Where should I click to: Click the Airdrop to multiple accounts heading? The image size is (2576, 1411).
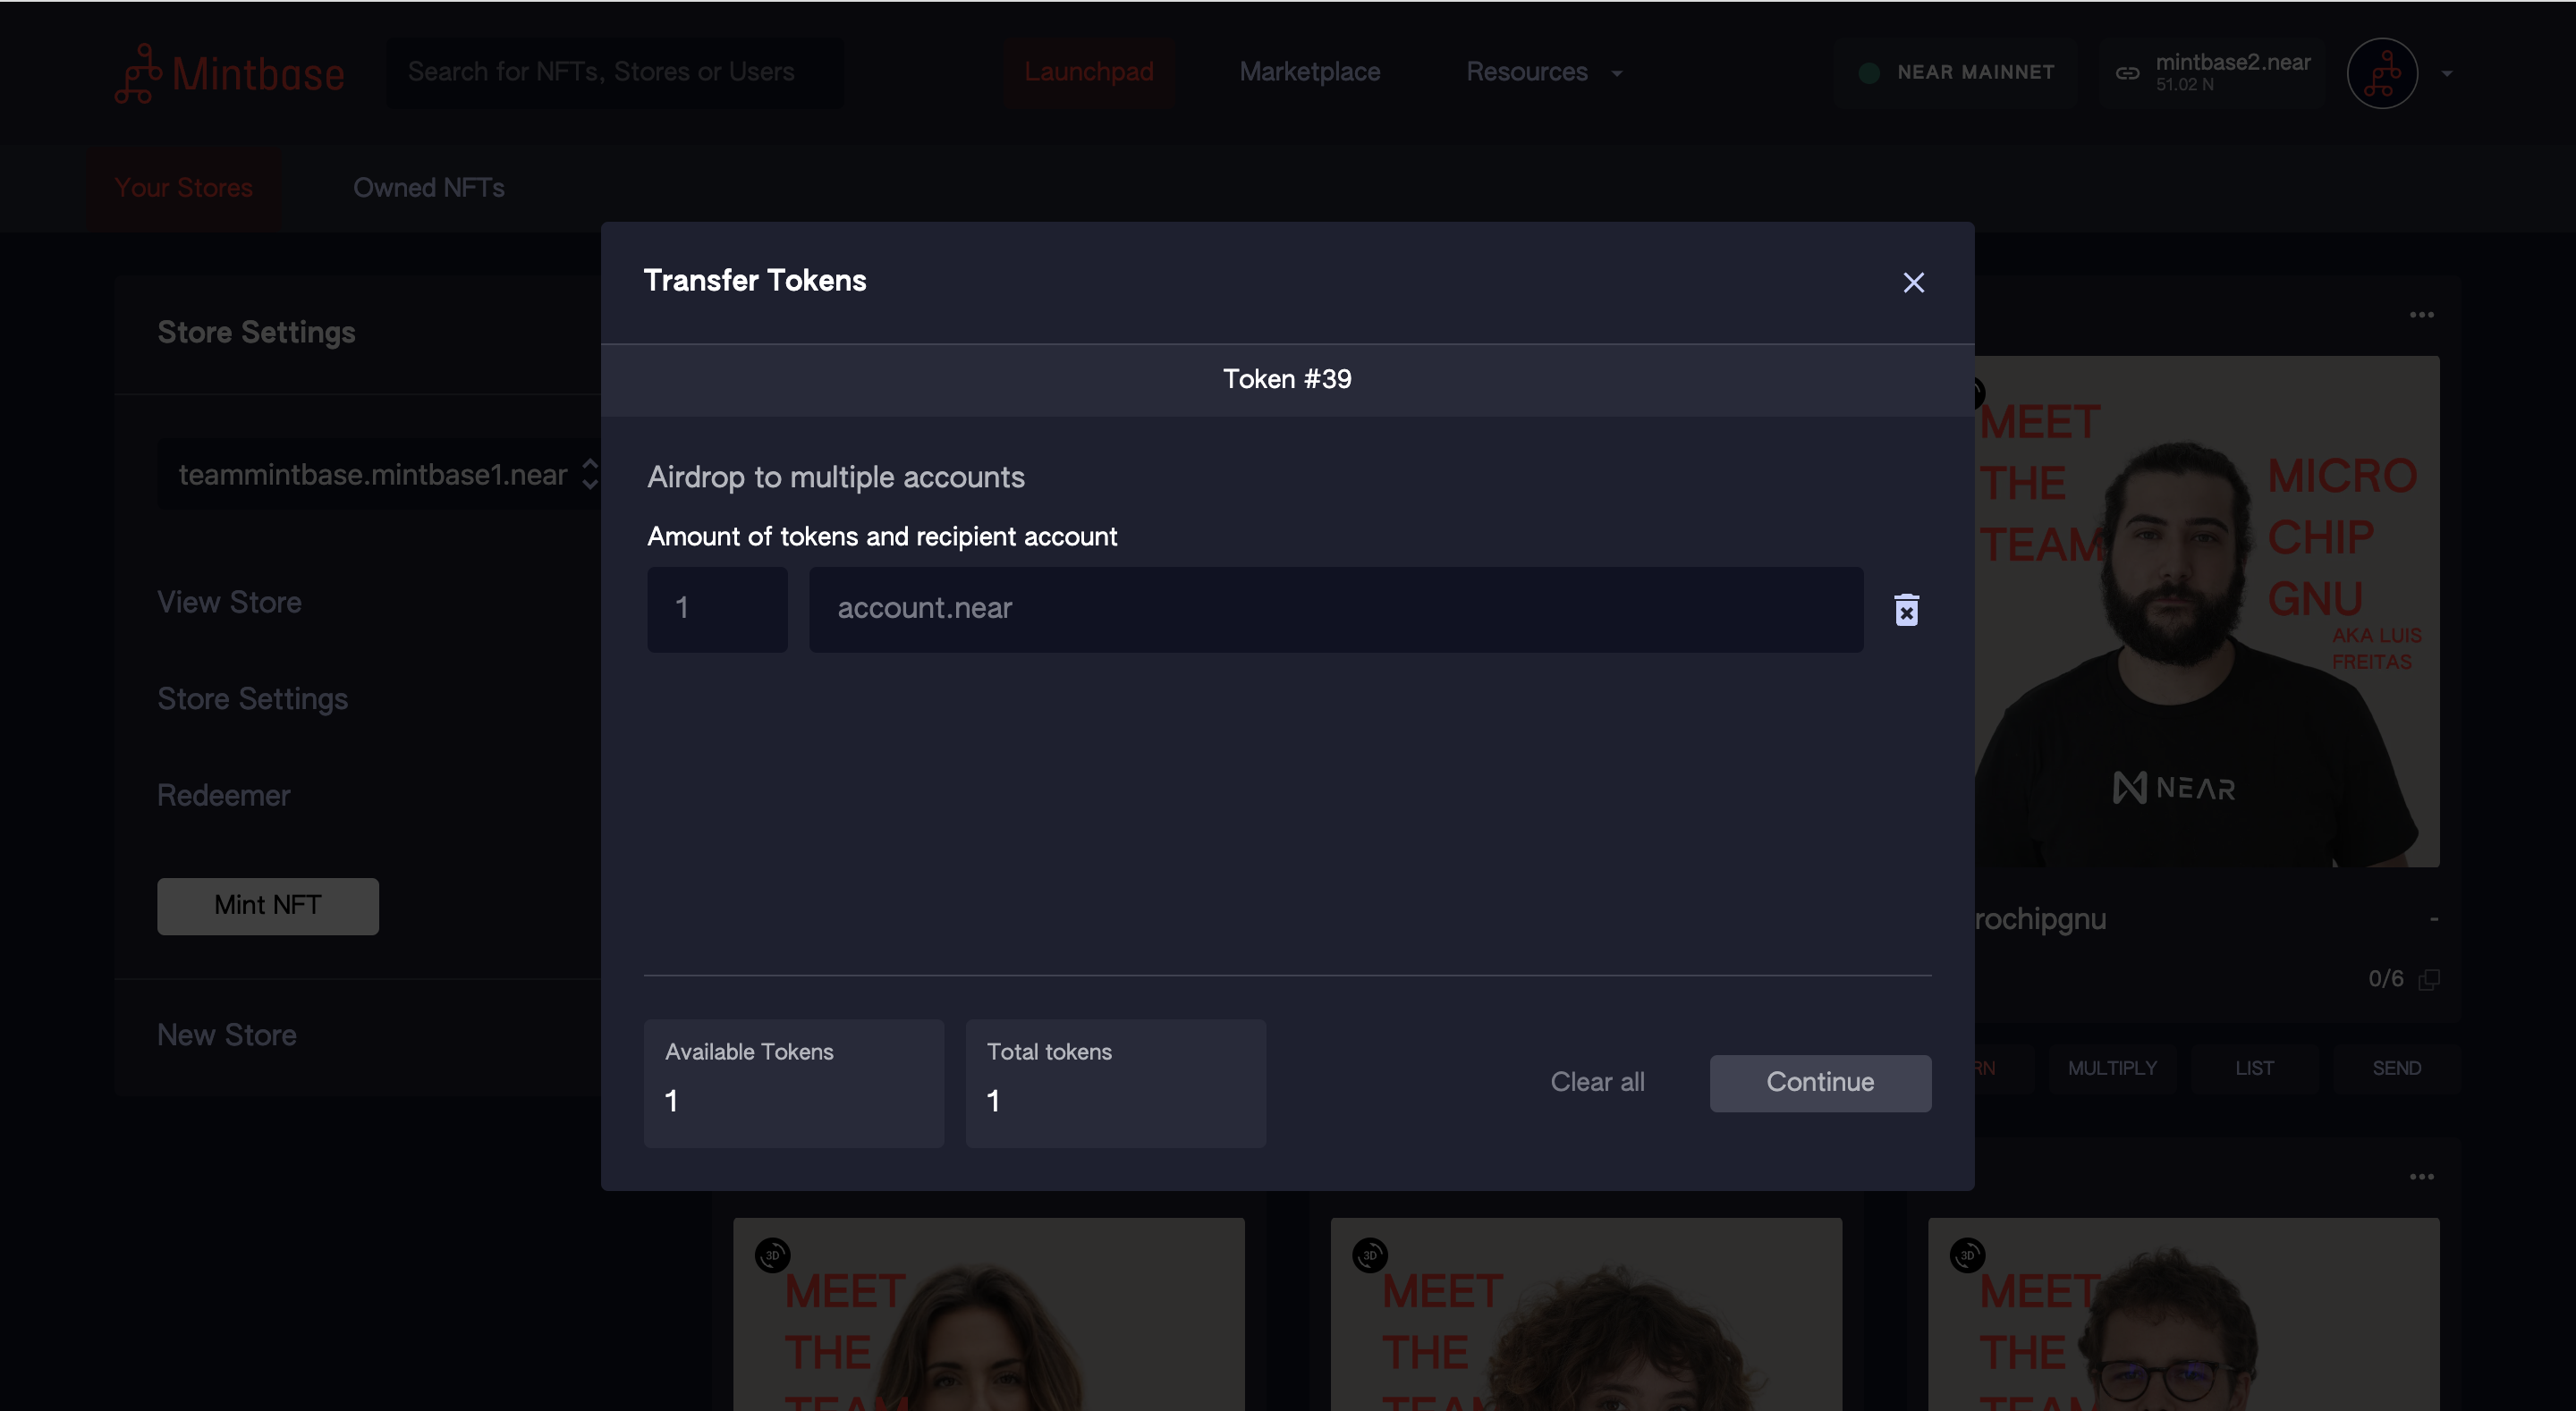[x=836, y=477]
